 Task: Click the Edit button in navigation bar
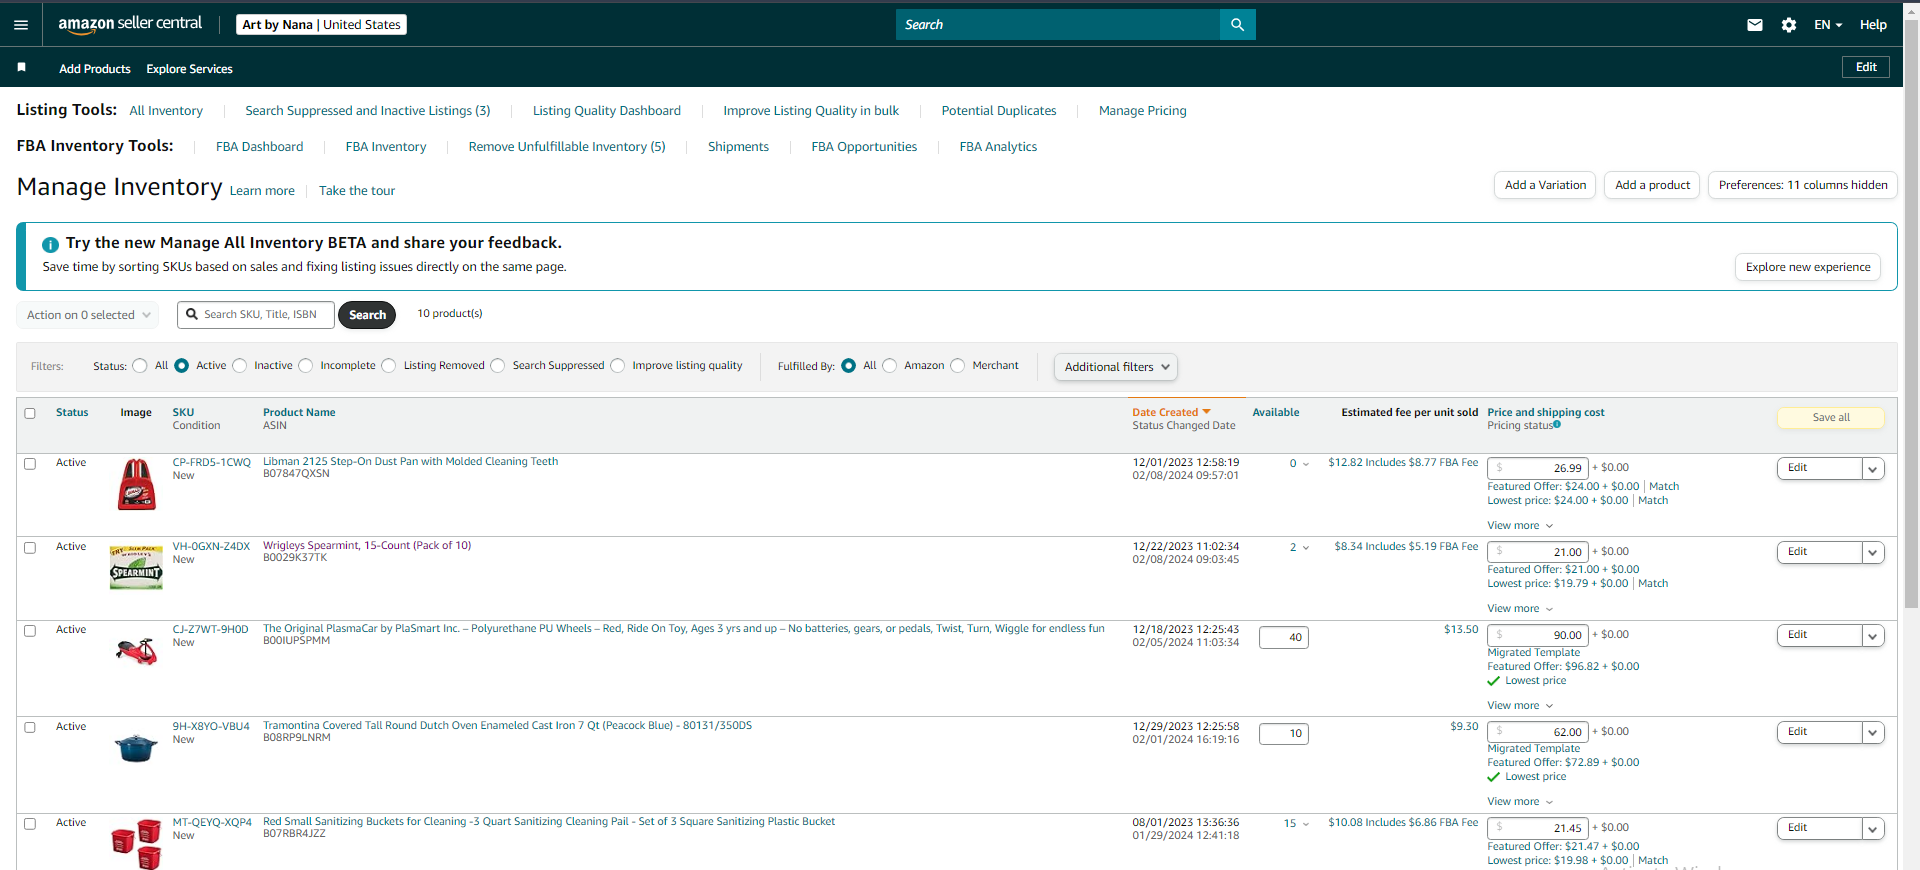[1866, 67]
